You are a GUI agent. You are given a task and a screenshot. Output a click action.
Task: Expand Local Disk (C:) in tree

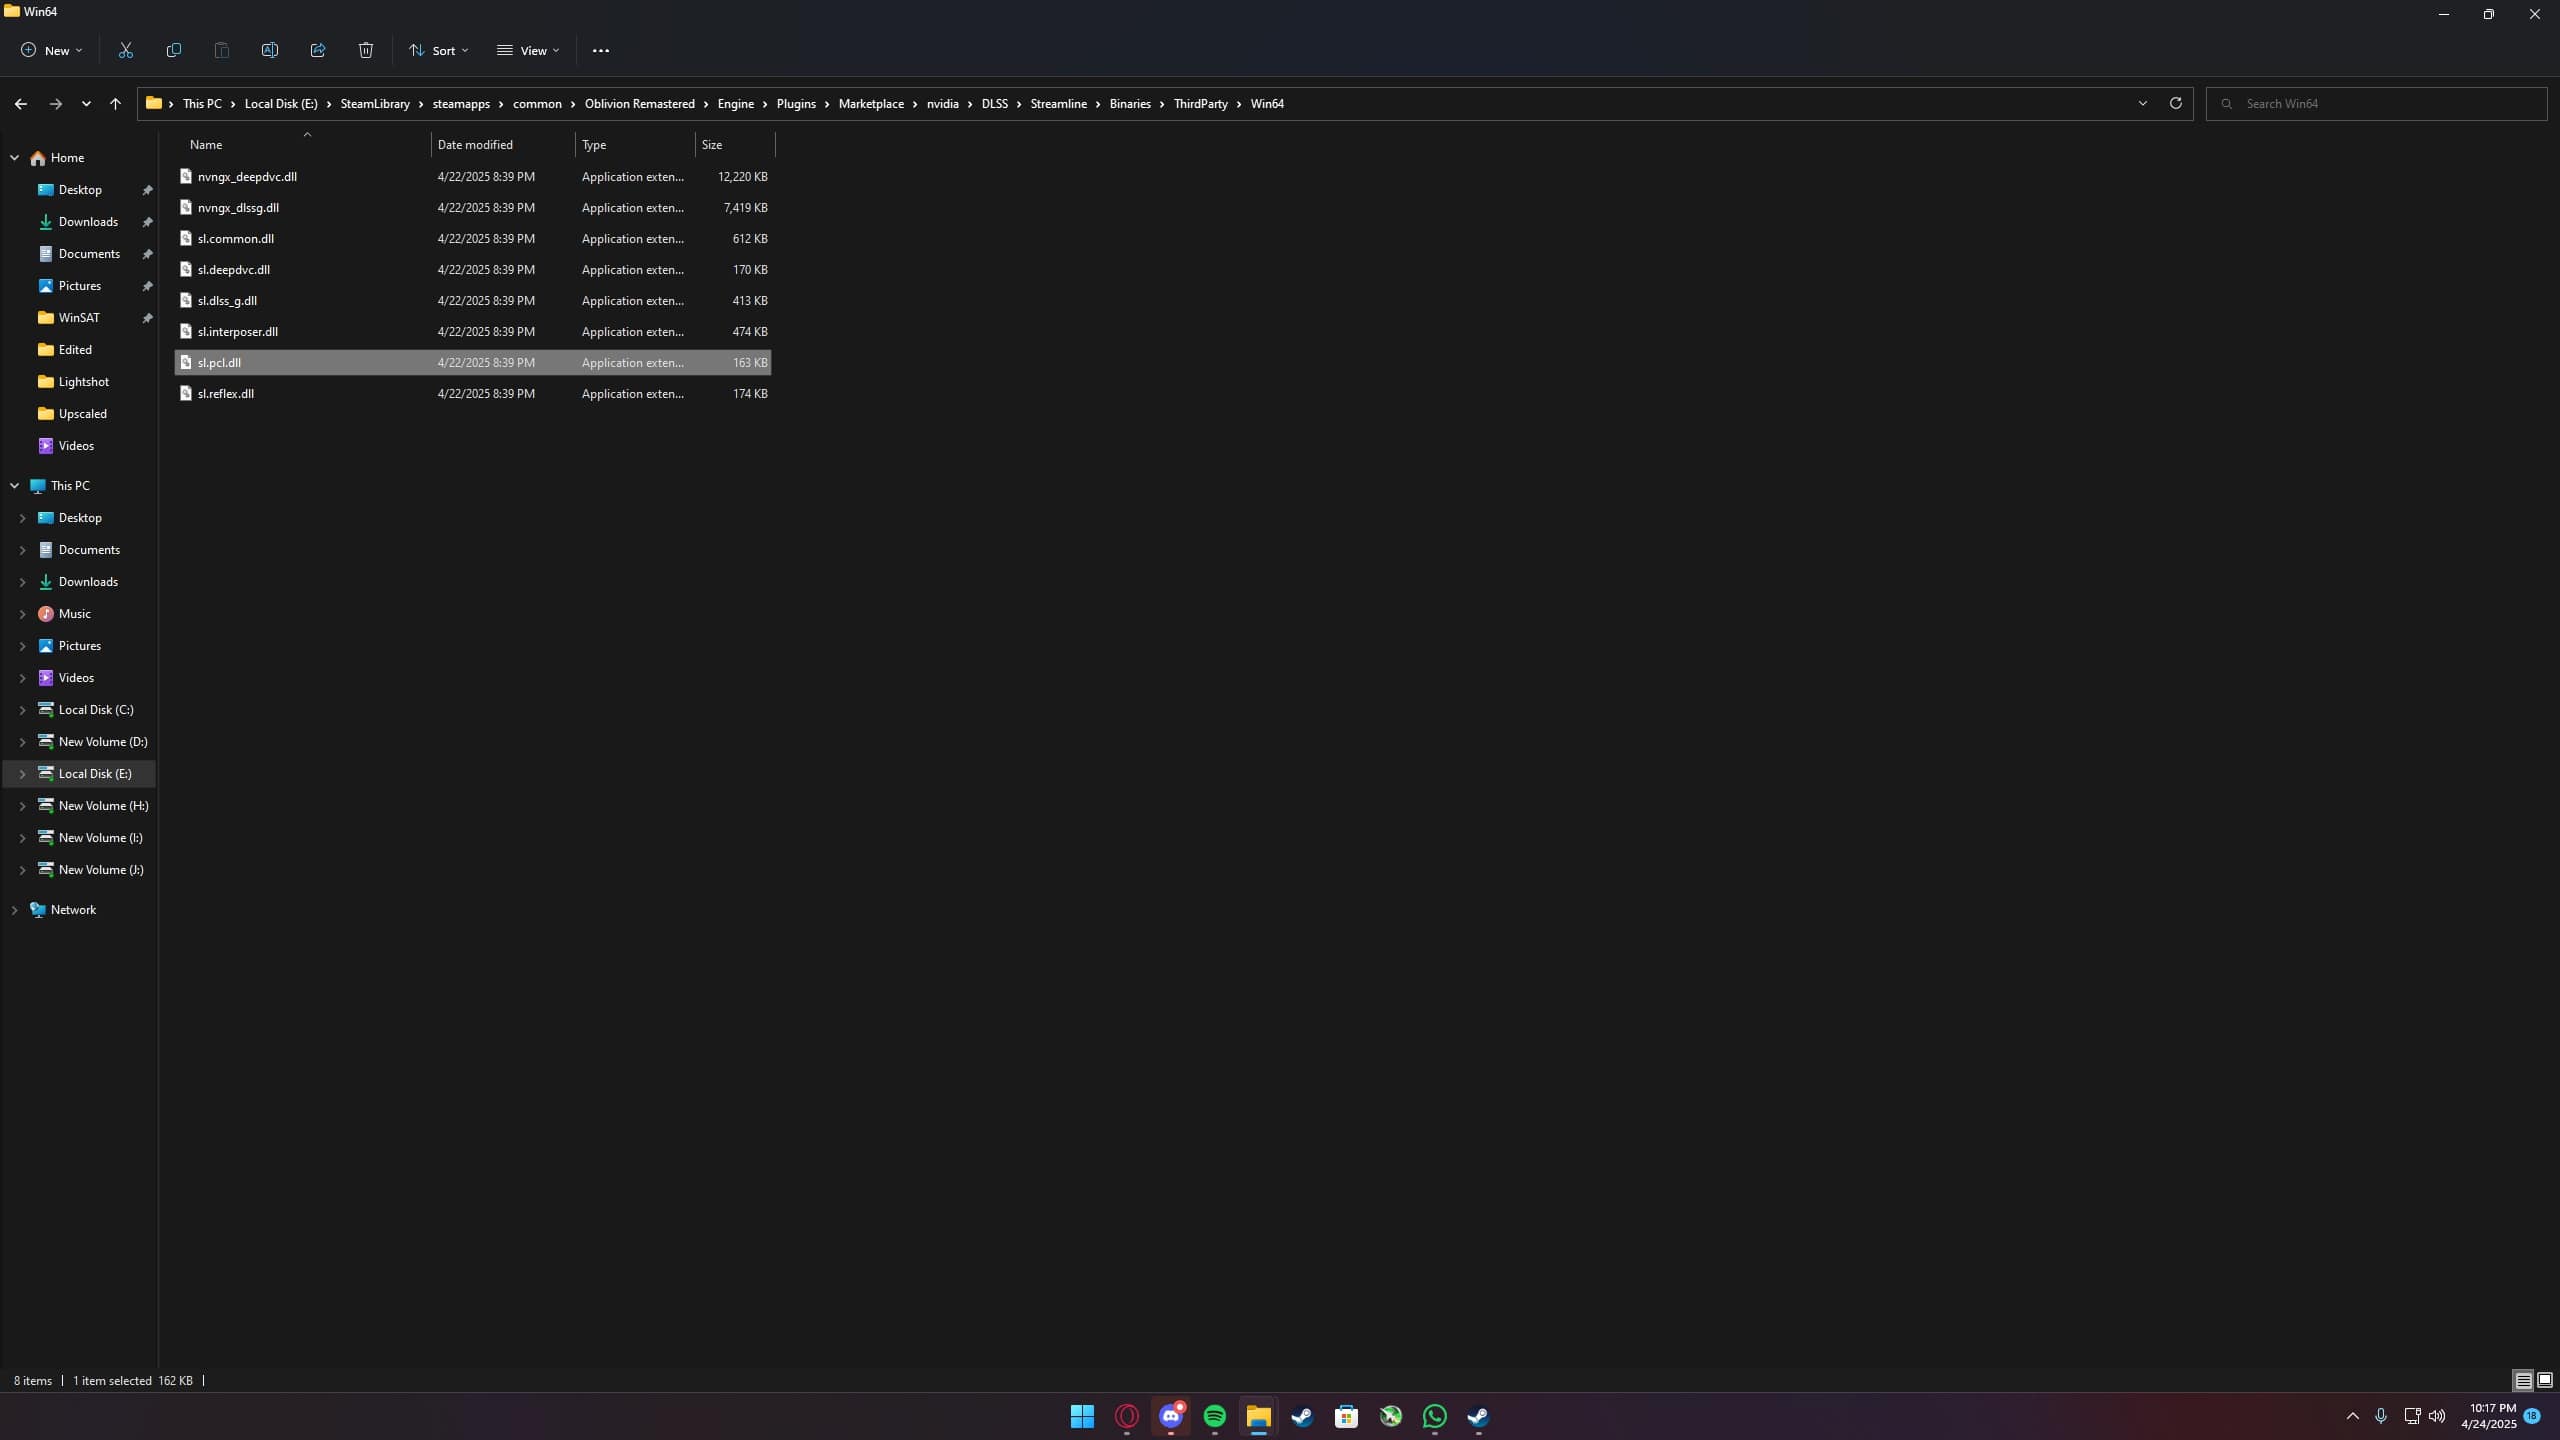point(23,710)
